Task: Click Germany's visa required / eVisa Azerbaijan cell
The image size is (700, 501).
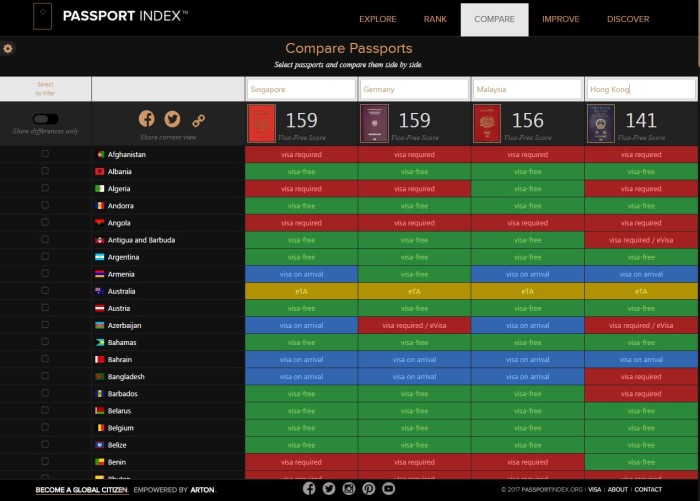Action: coord(414,326)
